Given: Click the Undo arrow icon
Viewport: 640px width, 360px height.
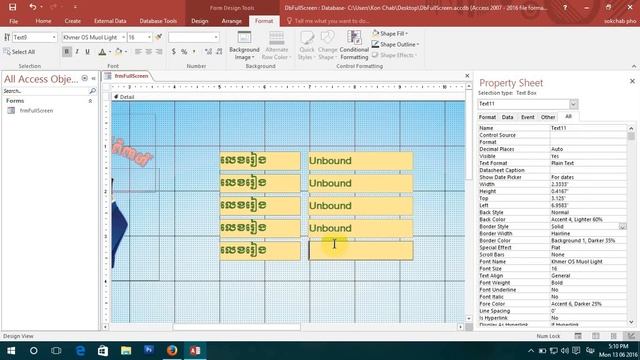Looking at the screenshot, I should pyautogui.click(x=33, y=7).
